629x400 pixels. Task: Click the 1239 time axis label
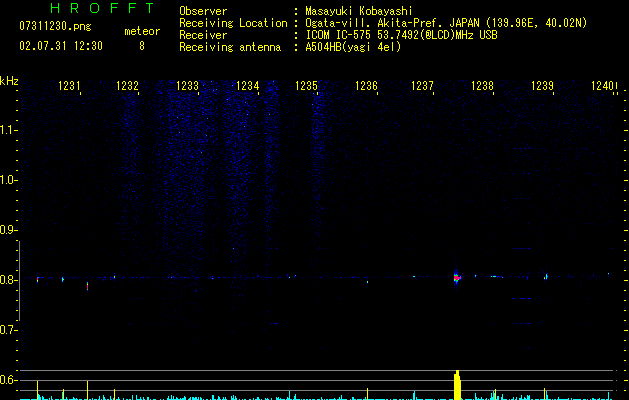pyautogui.click(x=542, y=86)
